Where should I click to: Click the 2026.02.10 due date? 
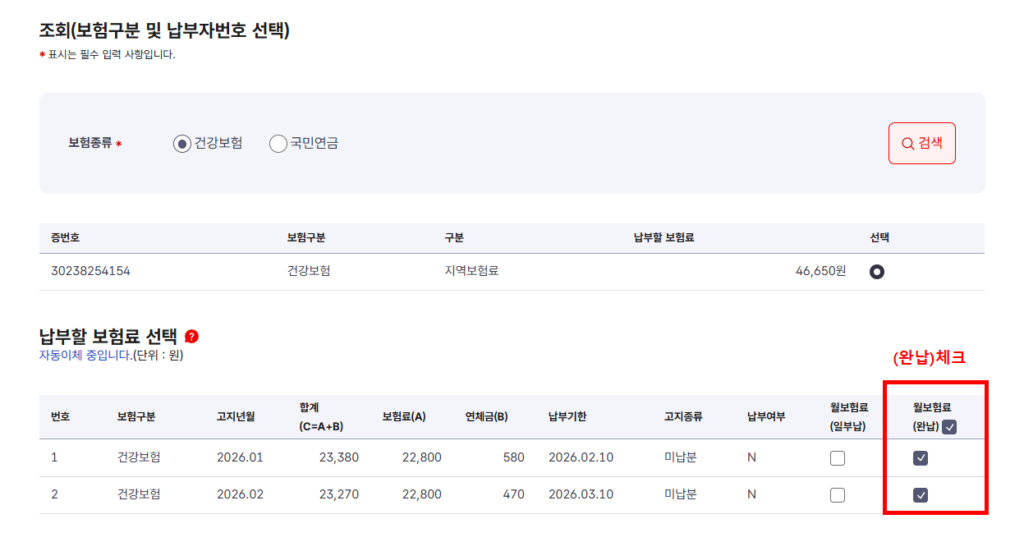click(581, 458)
